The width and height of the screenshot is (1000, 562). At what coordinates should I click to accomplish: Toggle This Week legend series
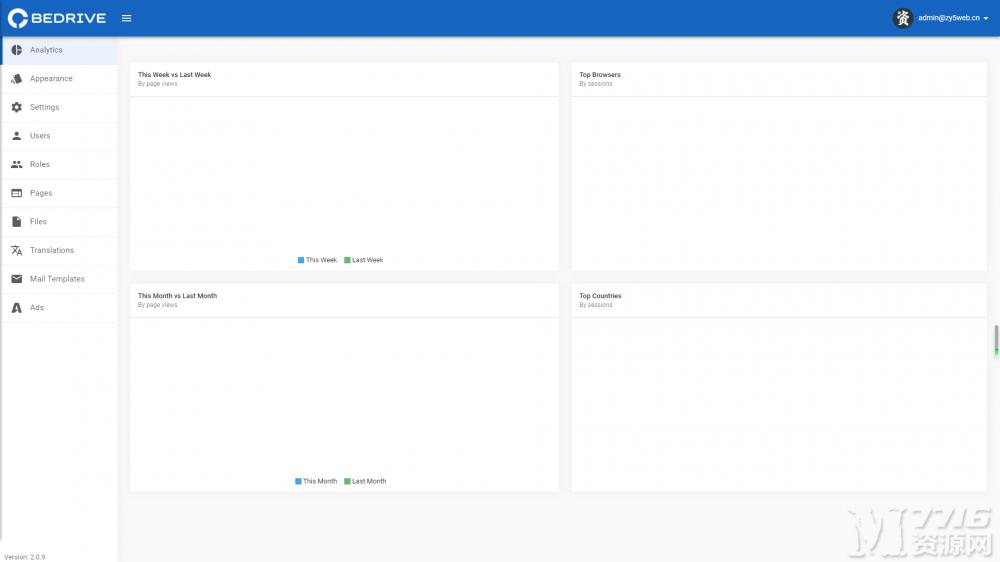tap(317, 260)
